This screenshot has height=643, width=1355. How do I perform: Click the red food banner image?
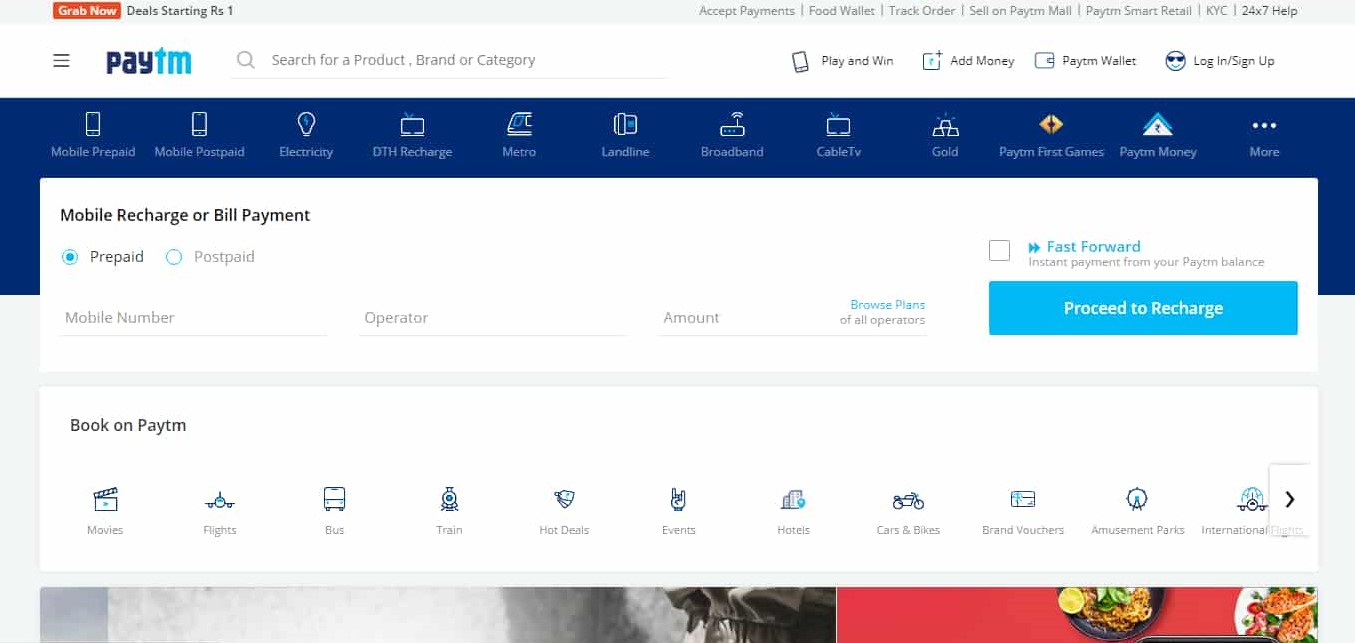(x=1077, y=615)
